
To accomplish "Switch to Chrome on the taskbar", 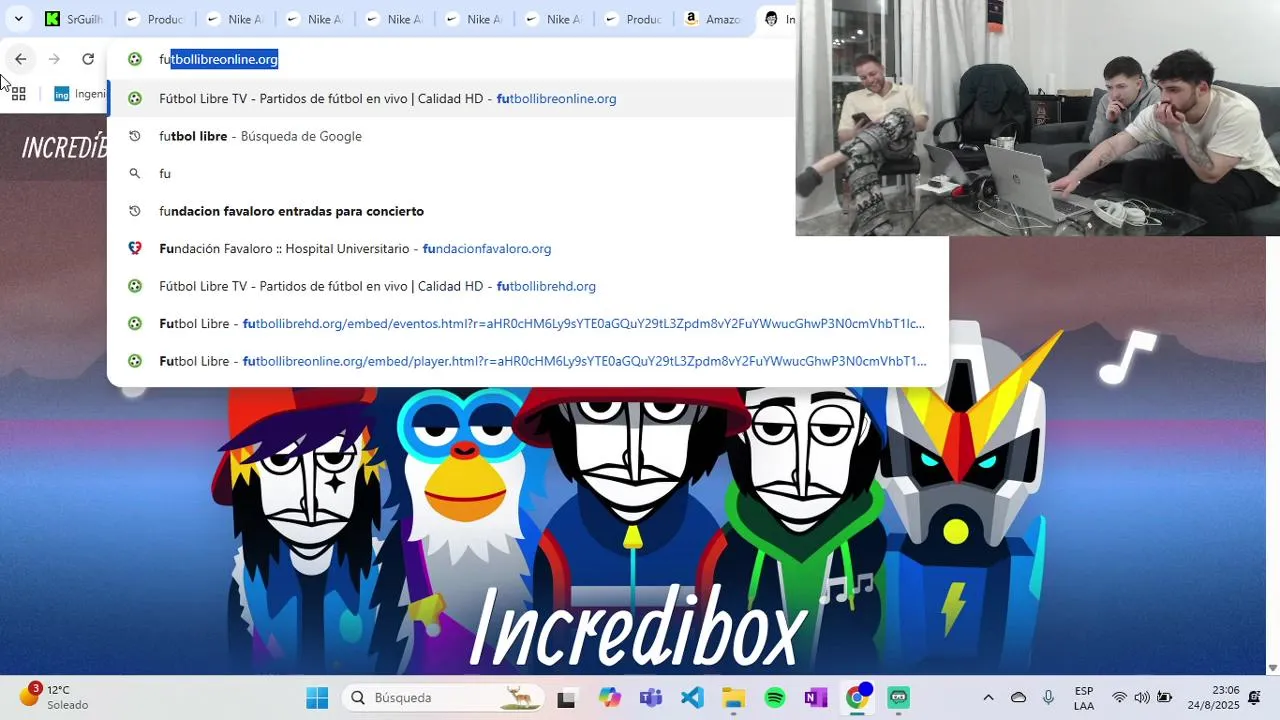I will (858, 698).
